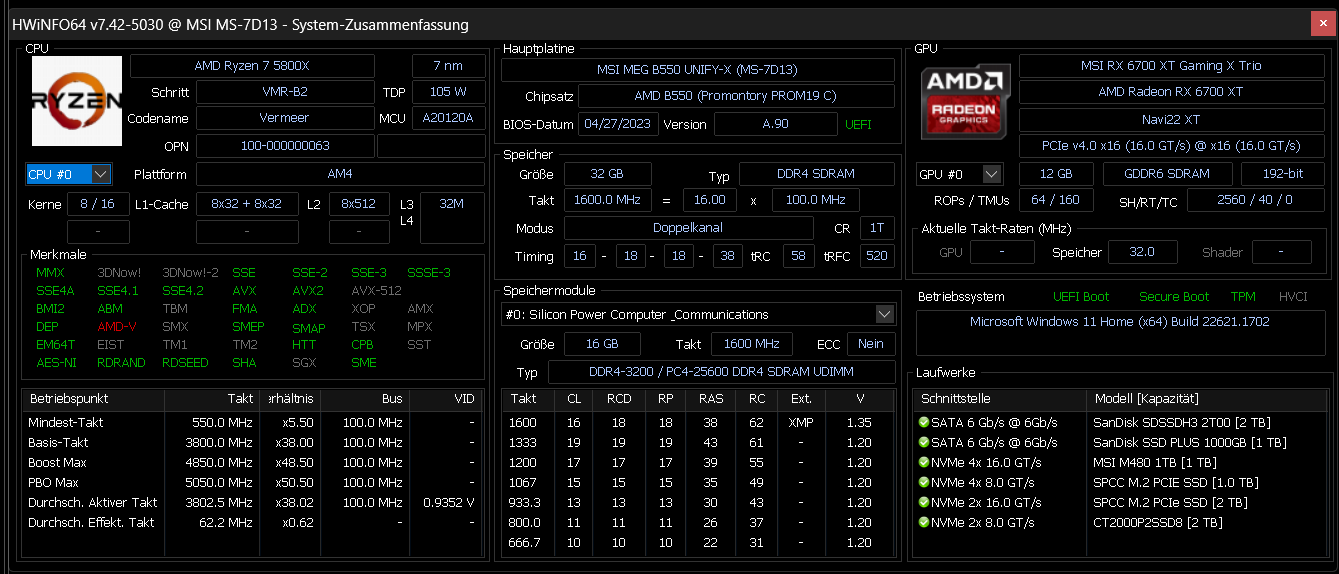Select the 666.7 MHz timing row
Screen dimensions: 1339x574
698,542
